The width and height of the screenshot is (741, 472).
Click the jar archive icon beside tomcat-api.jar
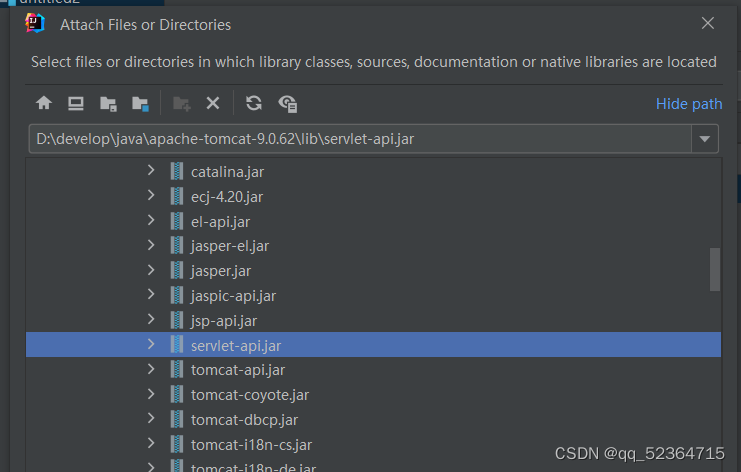click(177, 369)
